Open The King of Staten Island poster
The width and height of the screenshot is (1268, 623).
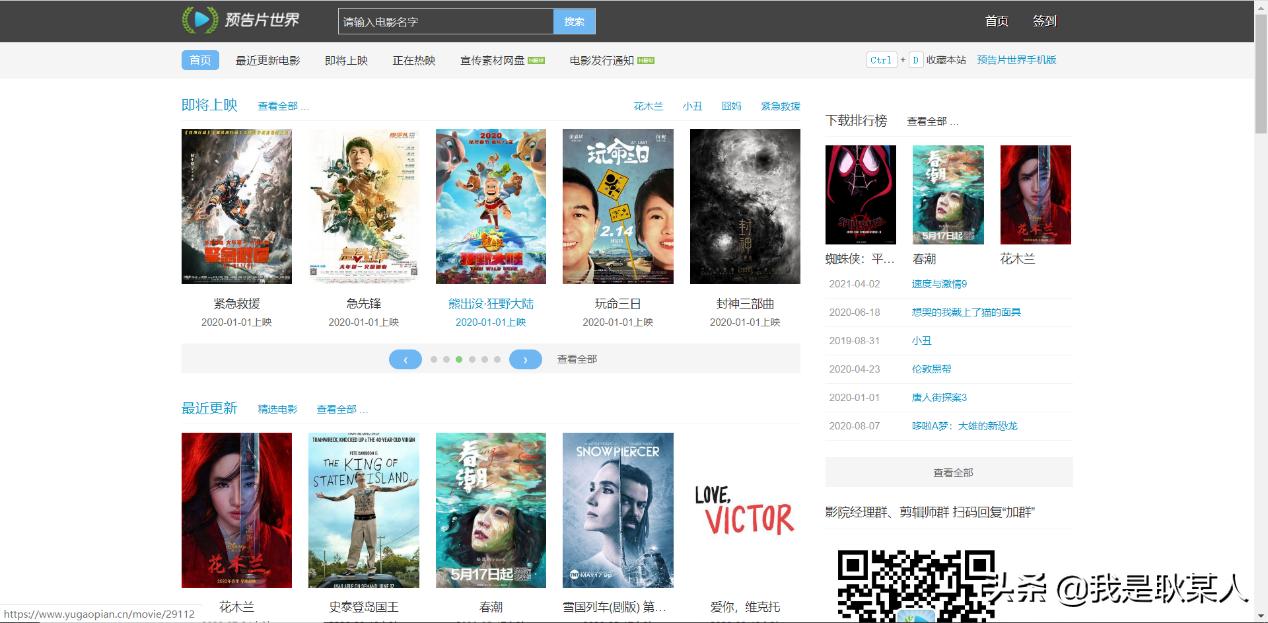364,510
